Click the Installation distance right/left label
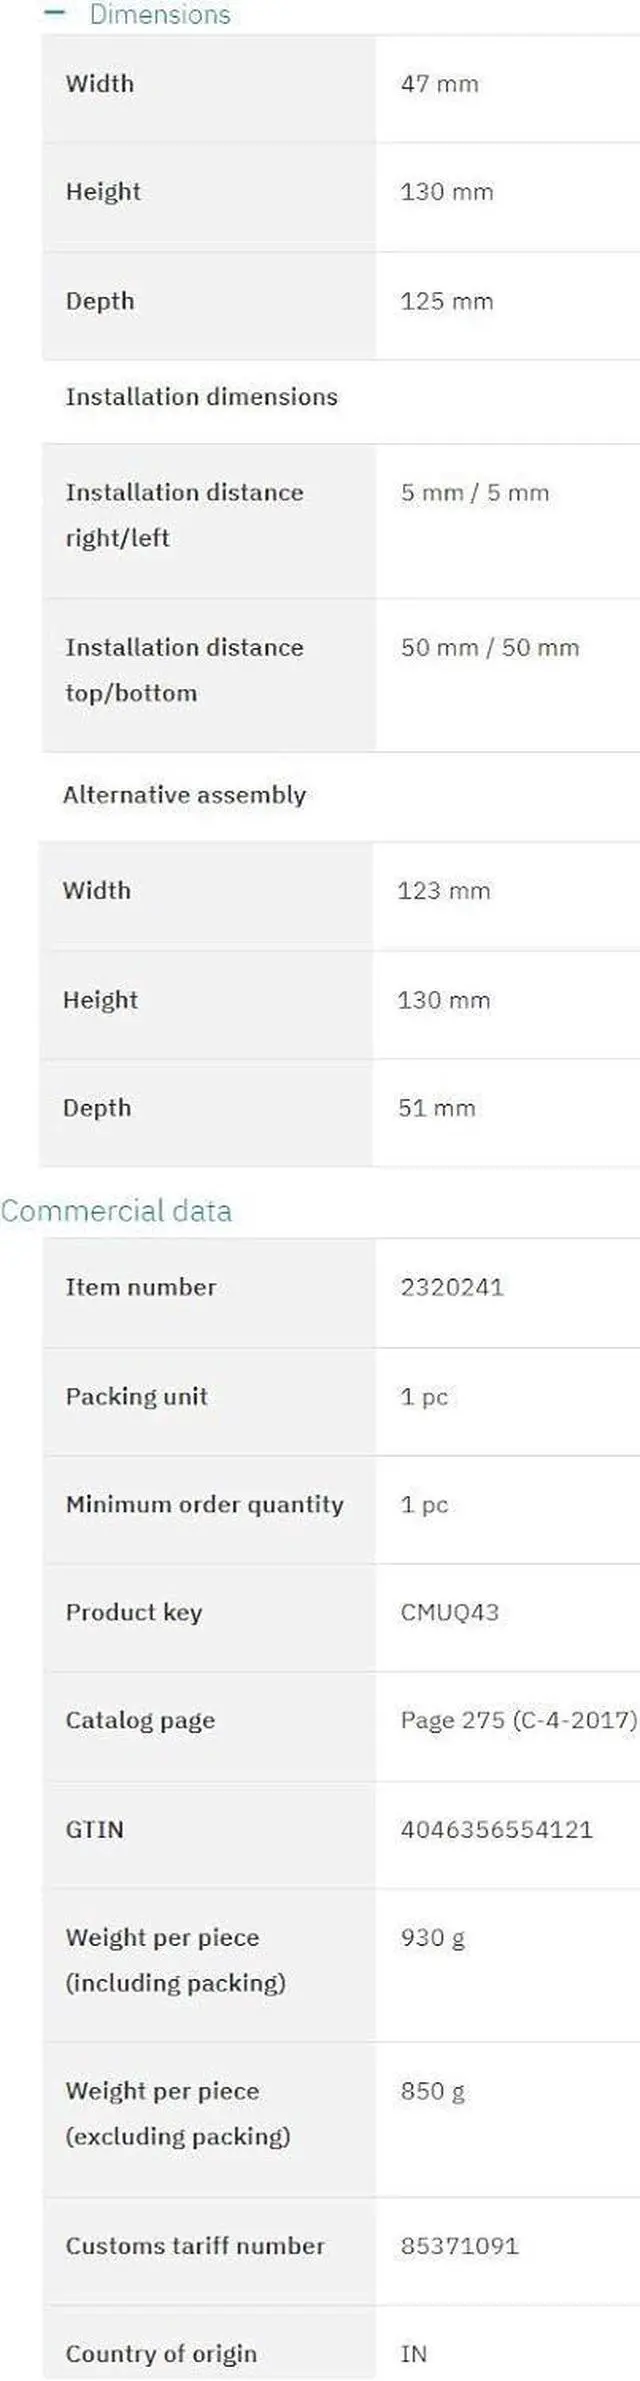 coord(184,514)
